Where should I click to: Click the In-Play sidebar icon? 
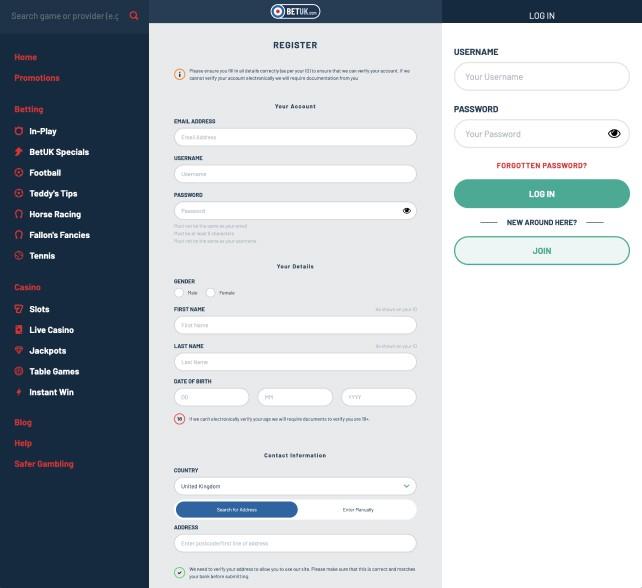[19, 131]
